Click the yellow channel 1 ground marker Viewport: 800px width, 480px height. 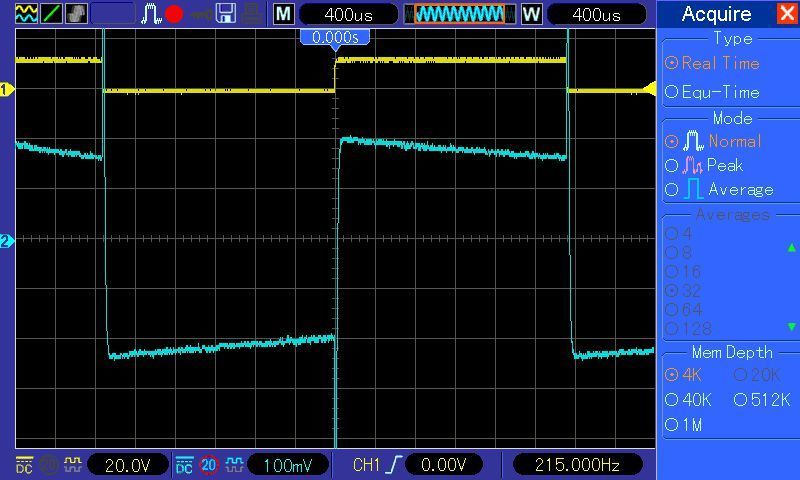[7, 90]
